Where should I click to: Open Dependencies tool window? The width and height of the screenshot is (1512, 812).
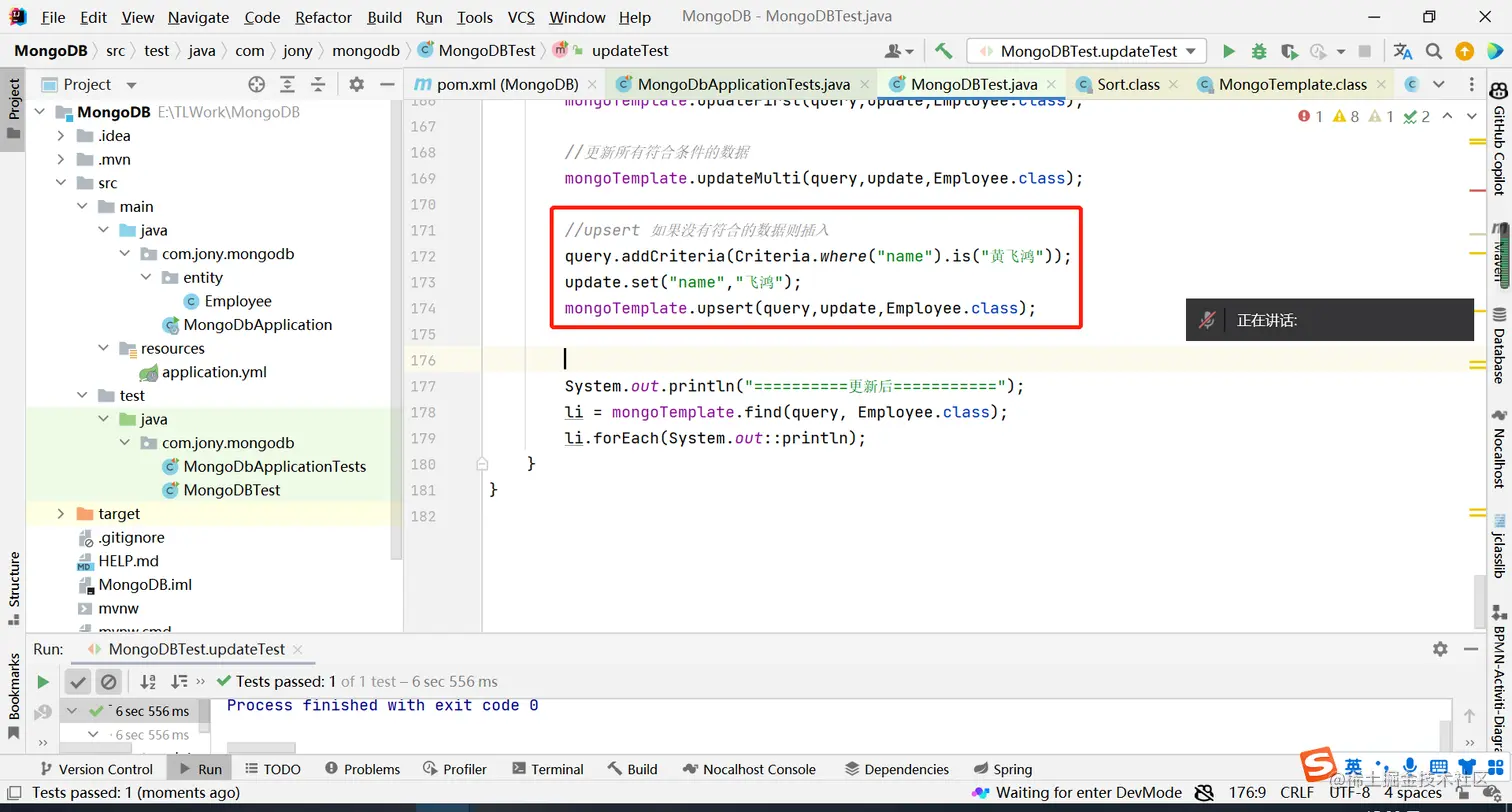pos(896,769)
